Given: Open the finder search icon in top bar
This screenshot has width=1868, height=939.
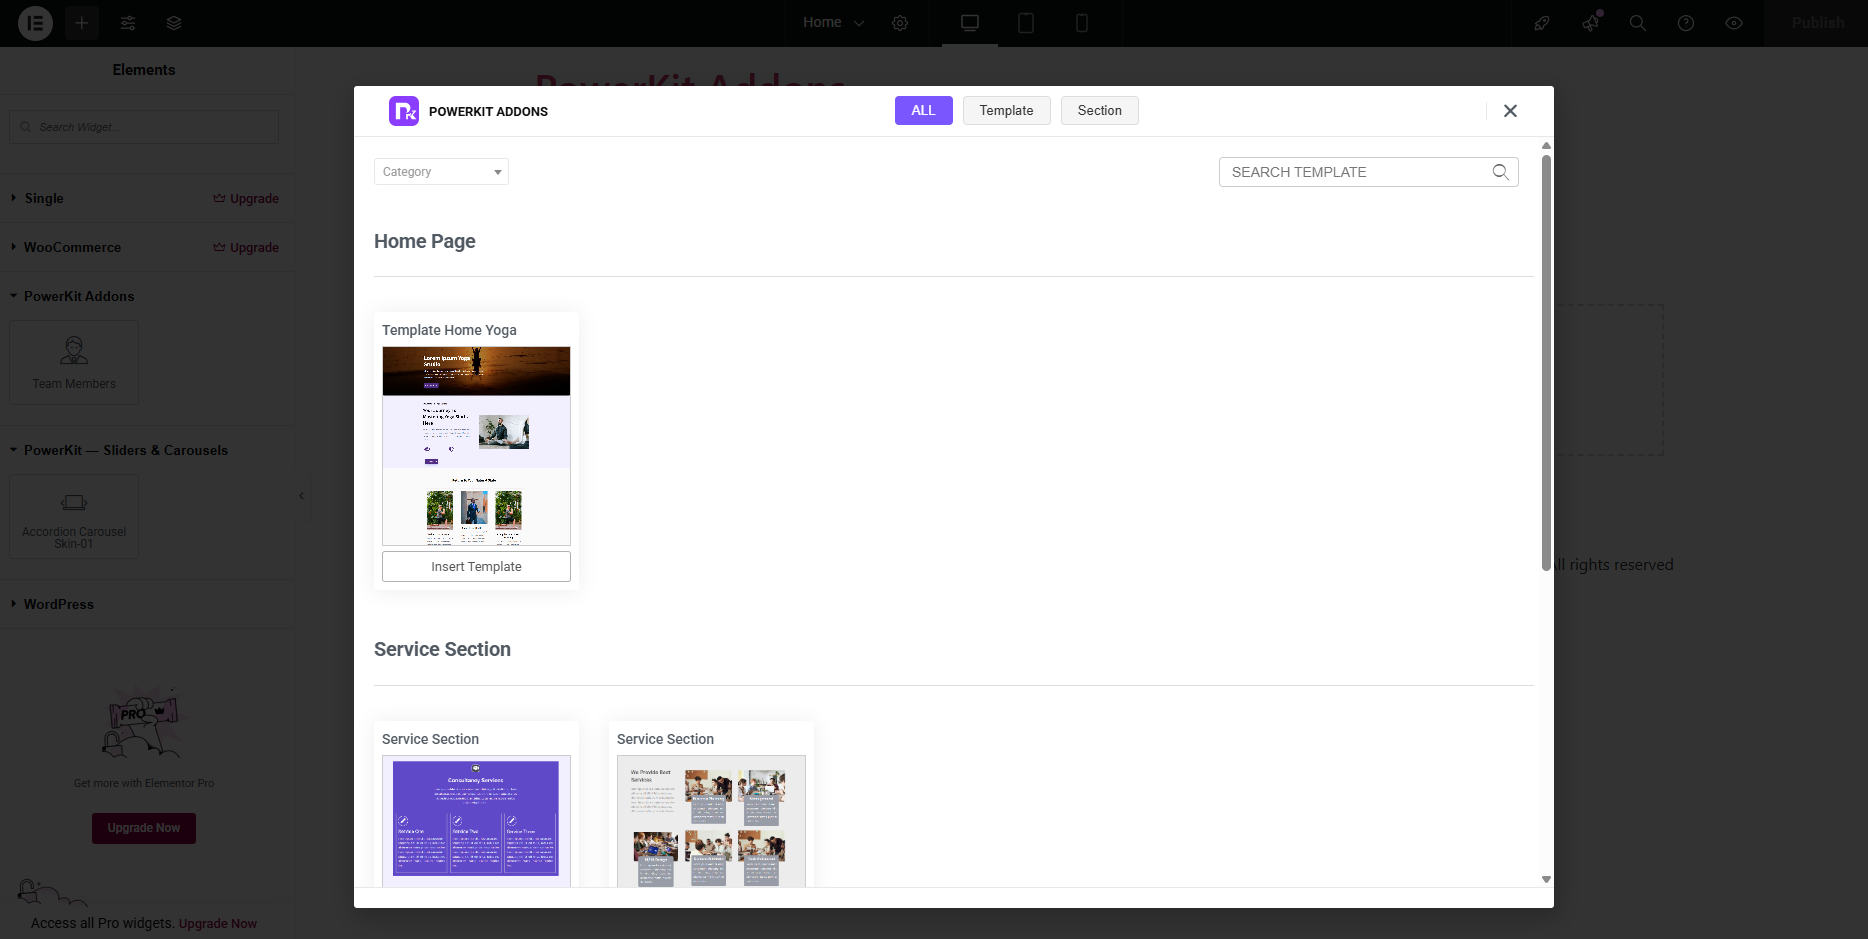Looking at the screenshot, I should click(x=1638, y=23).
